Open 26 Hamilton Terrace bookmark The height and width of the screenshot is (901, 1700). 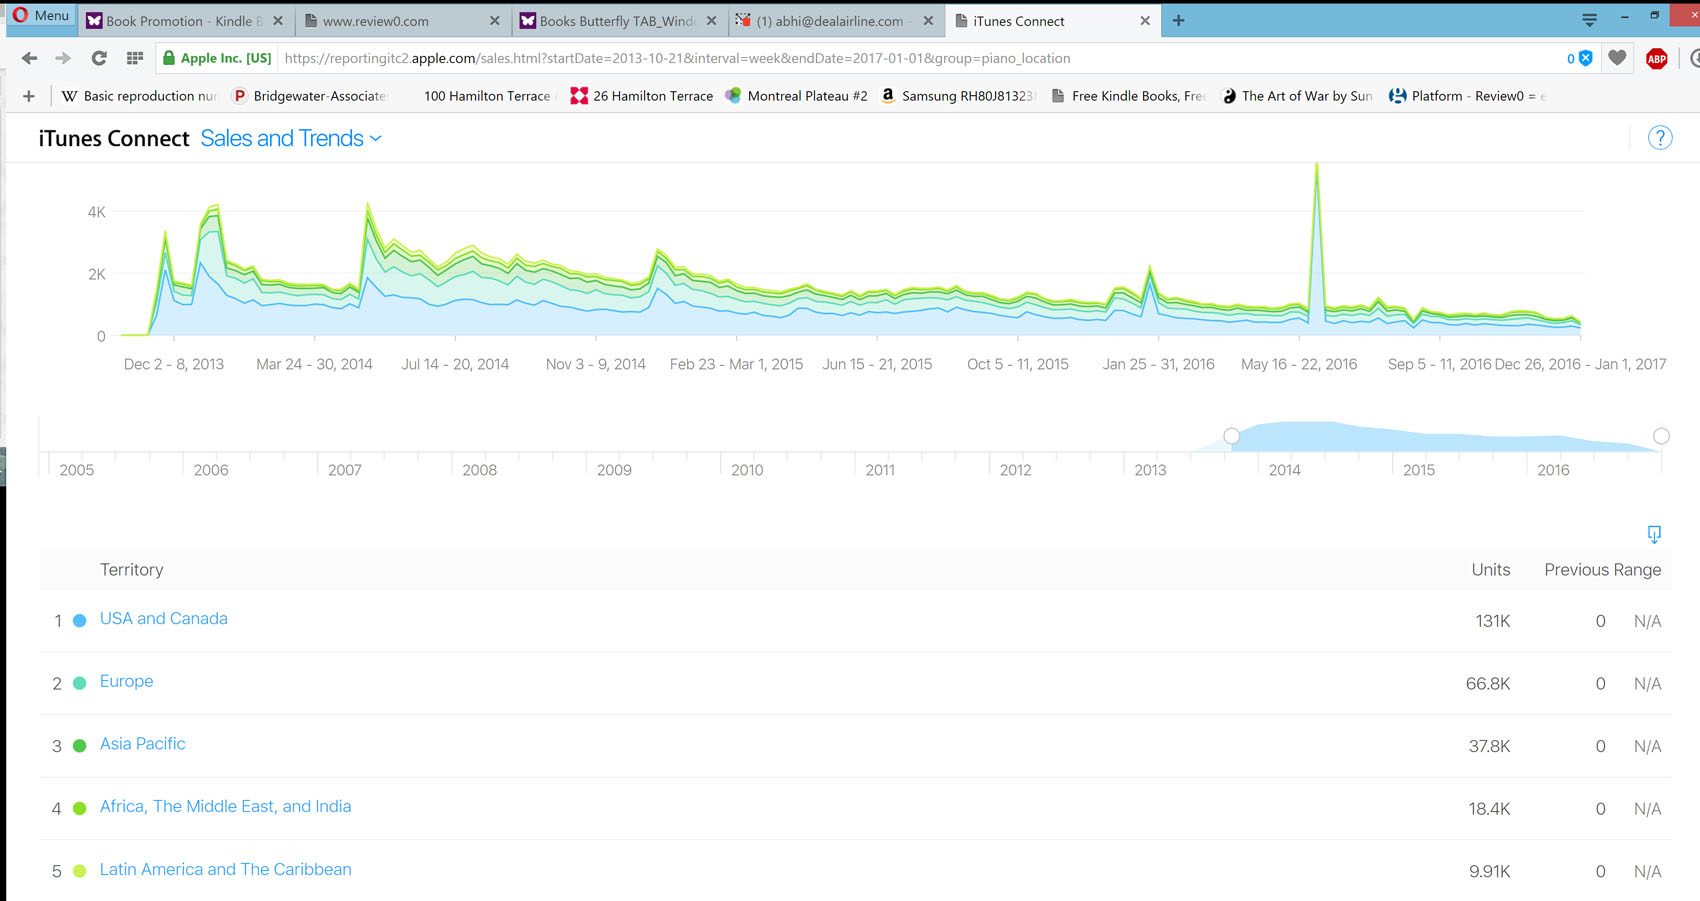(x=641, y=96)
